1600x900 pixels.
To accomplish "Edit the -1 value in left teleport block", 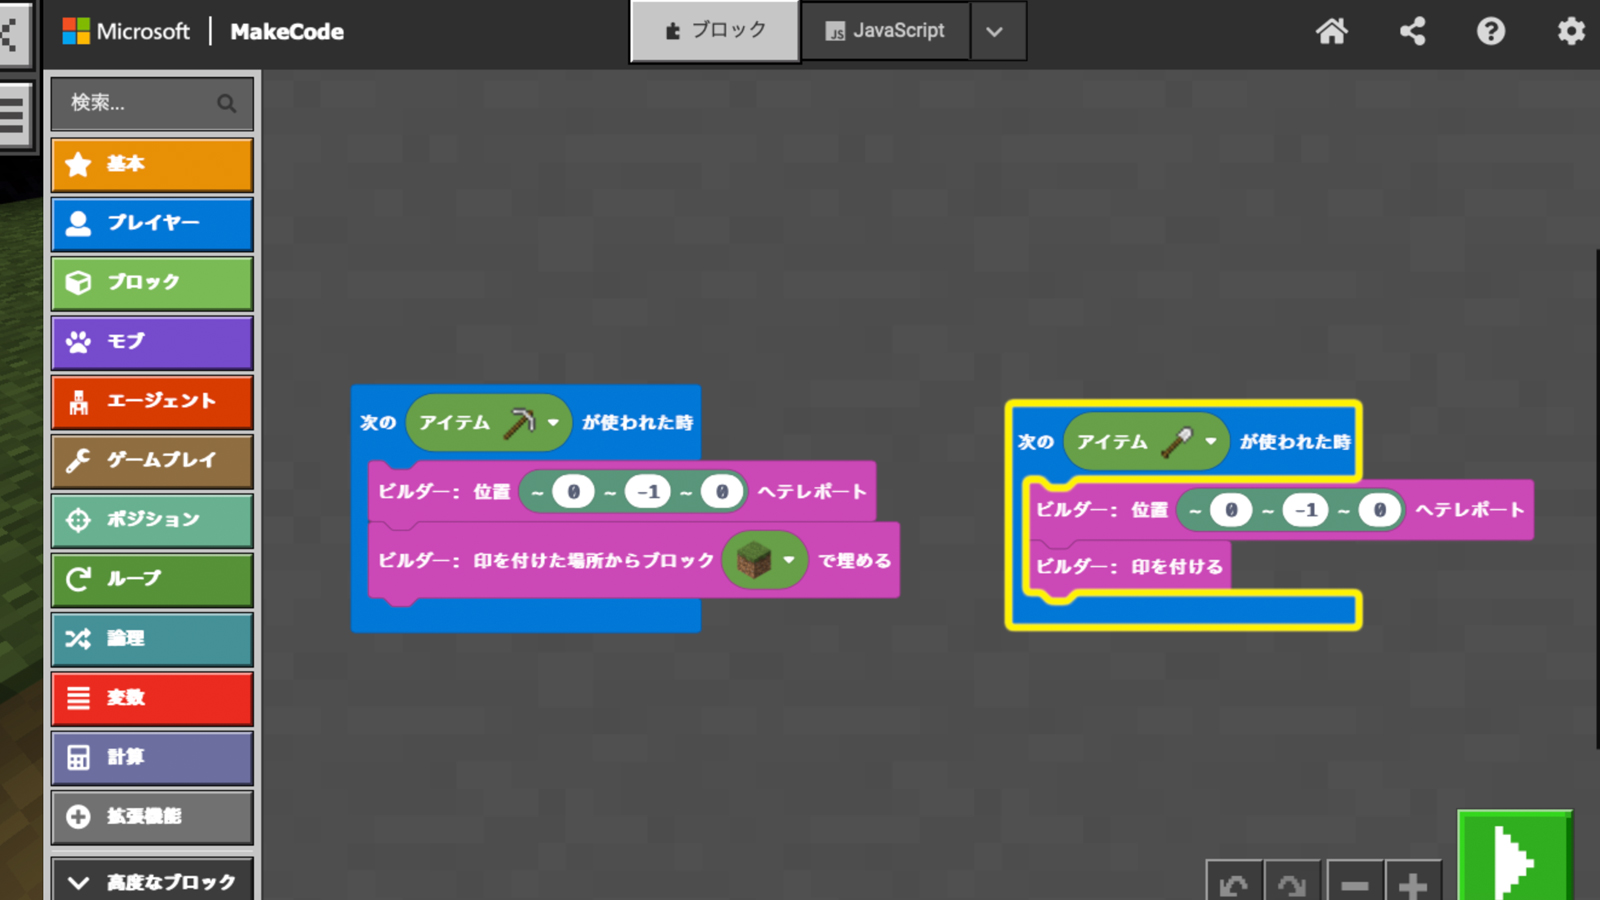I will (x=648, y=491).
